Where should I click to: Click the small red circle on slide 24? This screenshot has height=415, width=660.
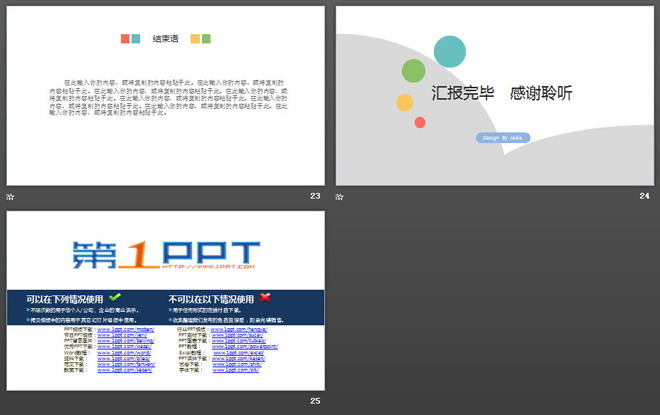(420, 122)
